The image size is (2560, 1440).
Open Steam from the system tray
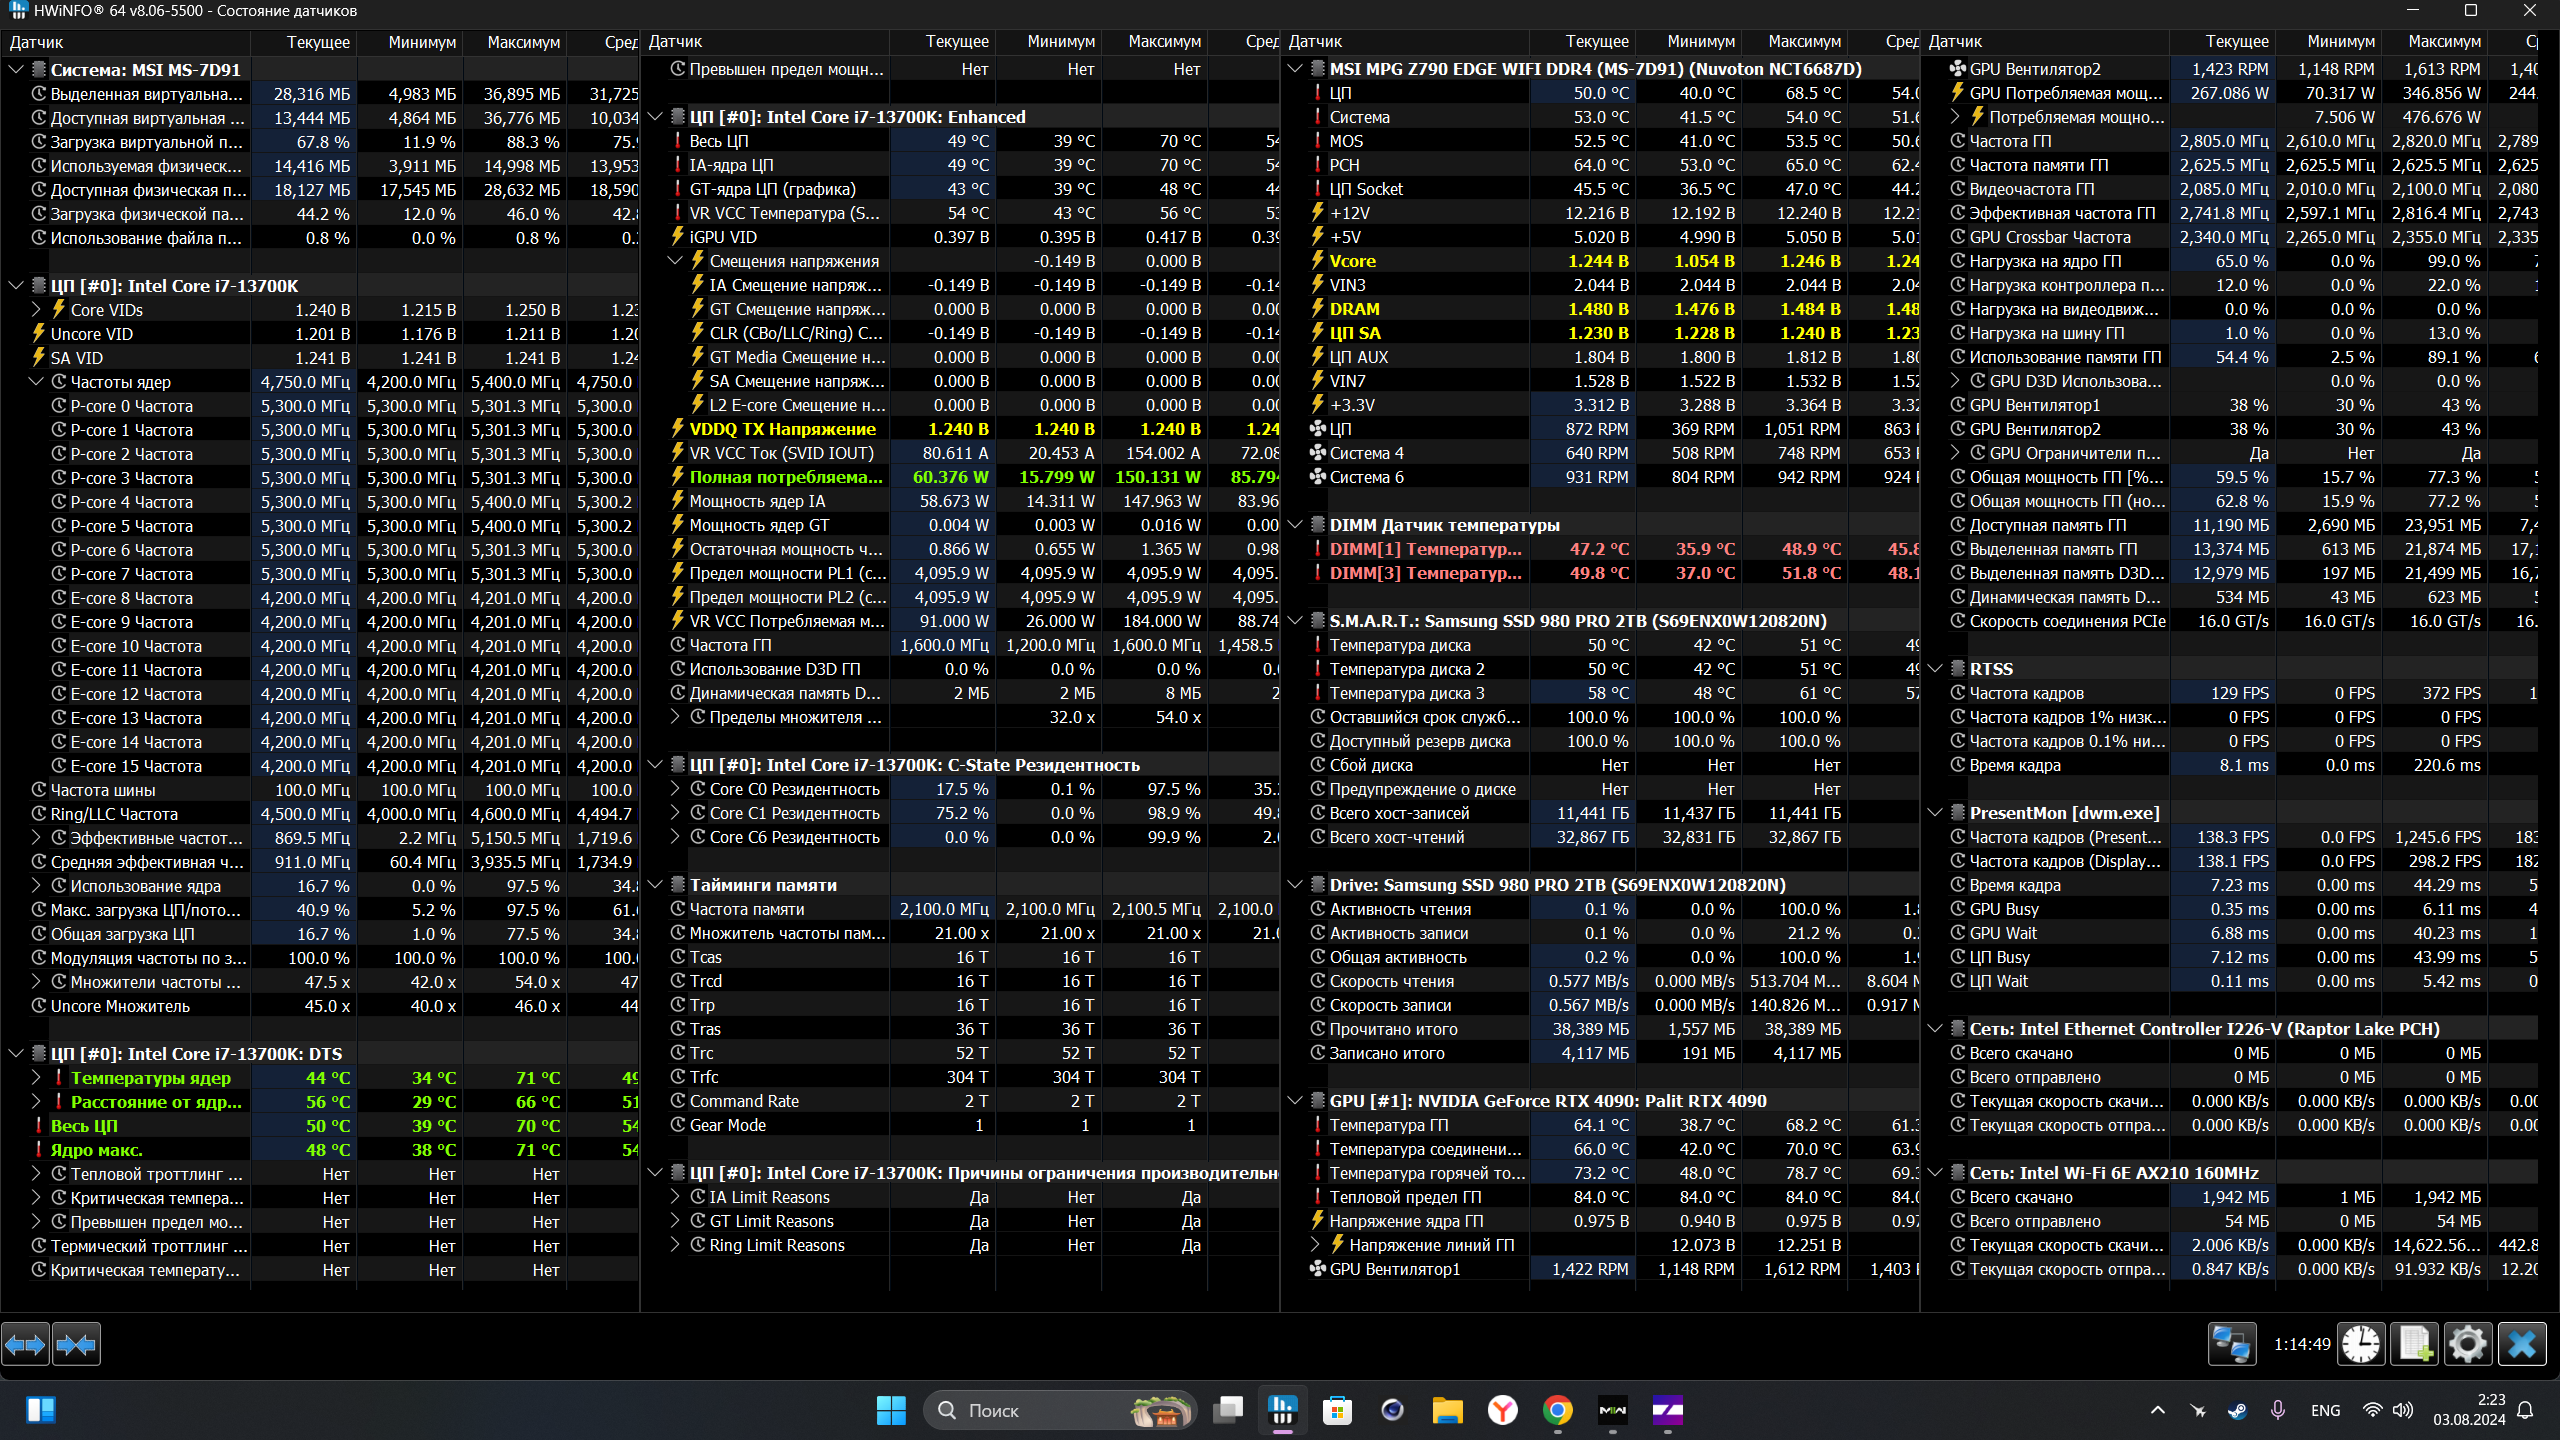2237,1411
